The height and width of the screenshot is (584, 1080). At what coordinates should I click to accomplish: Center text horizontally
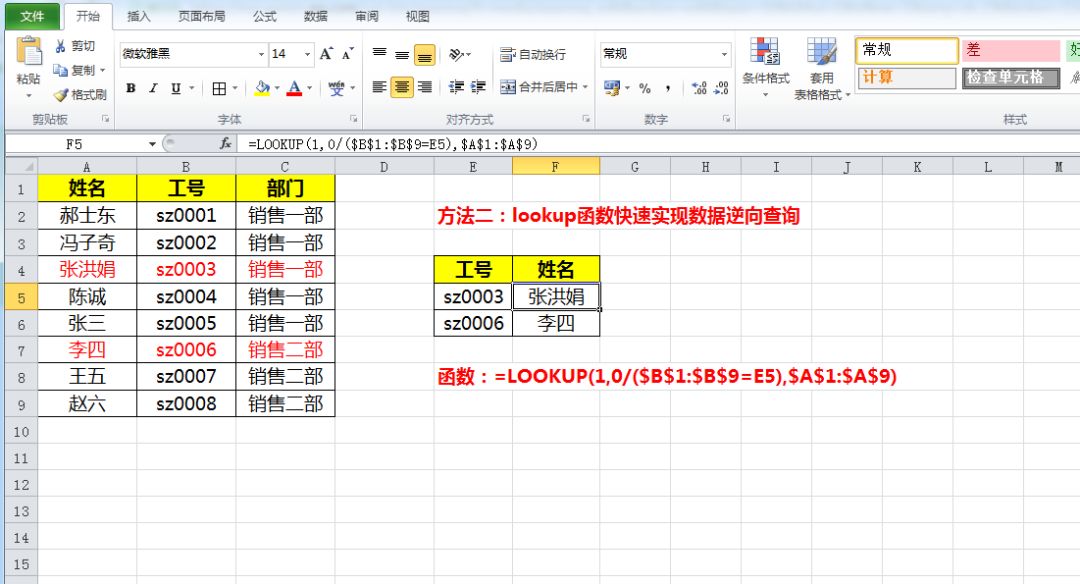402,87
